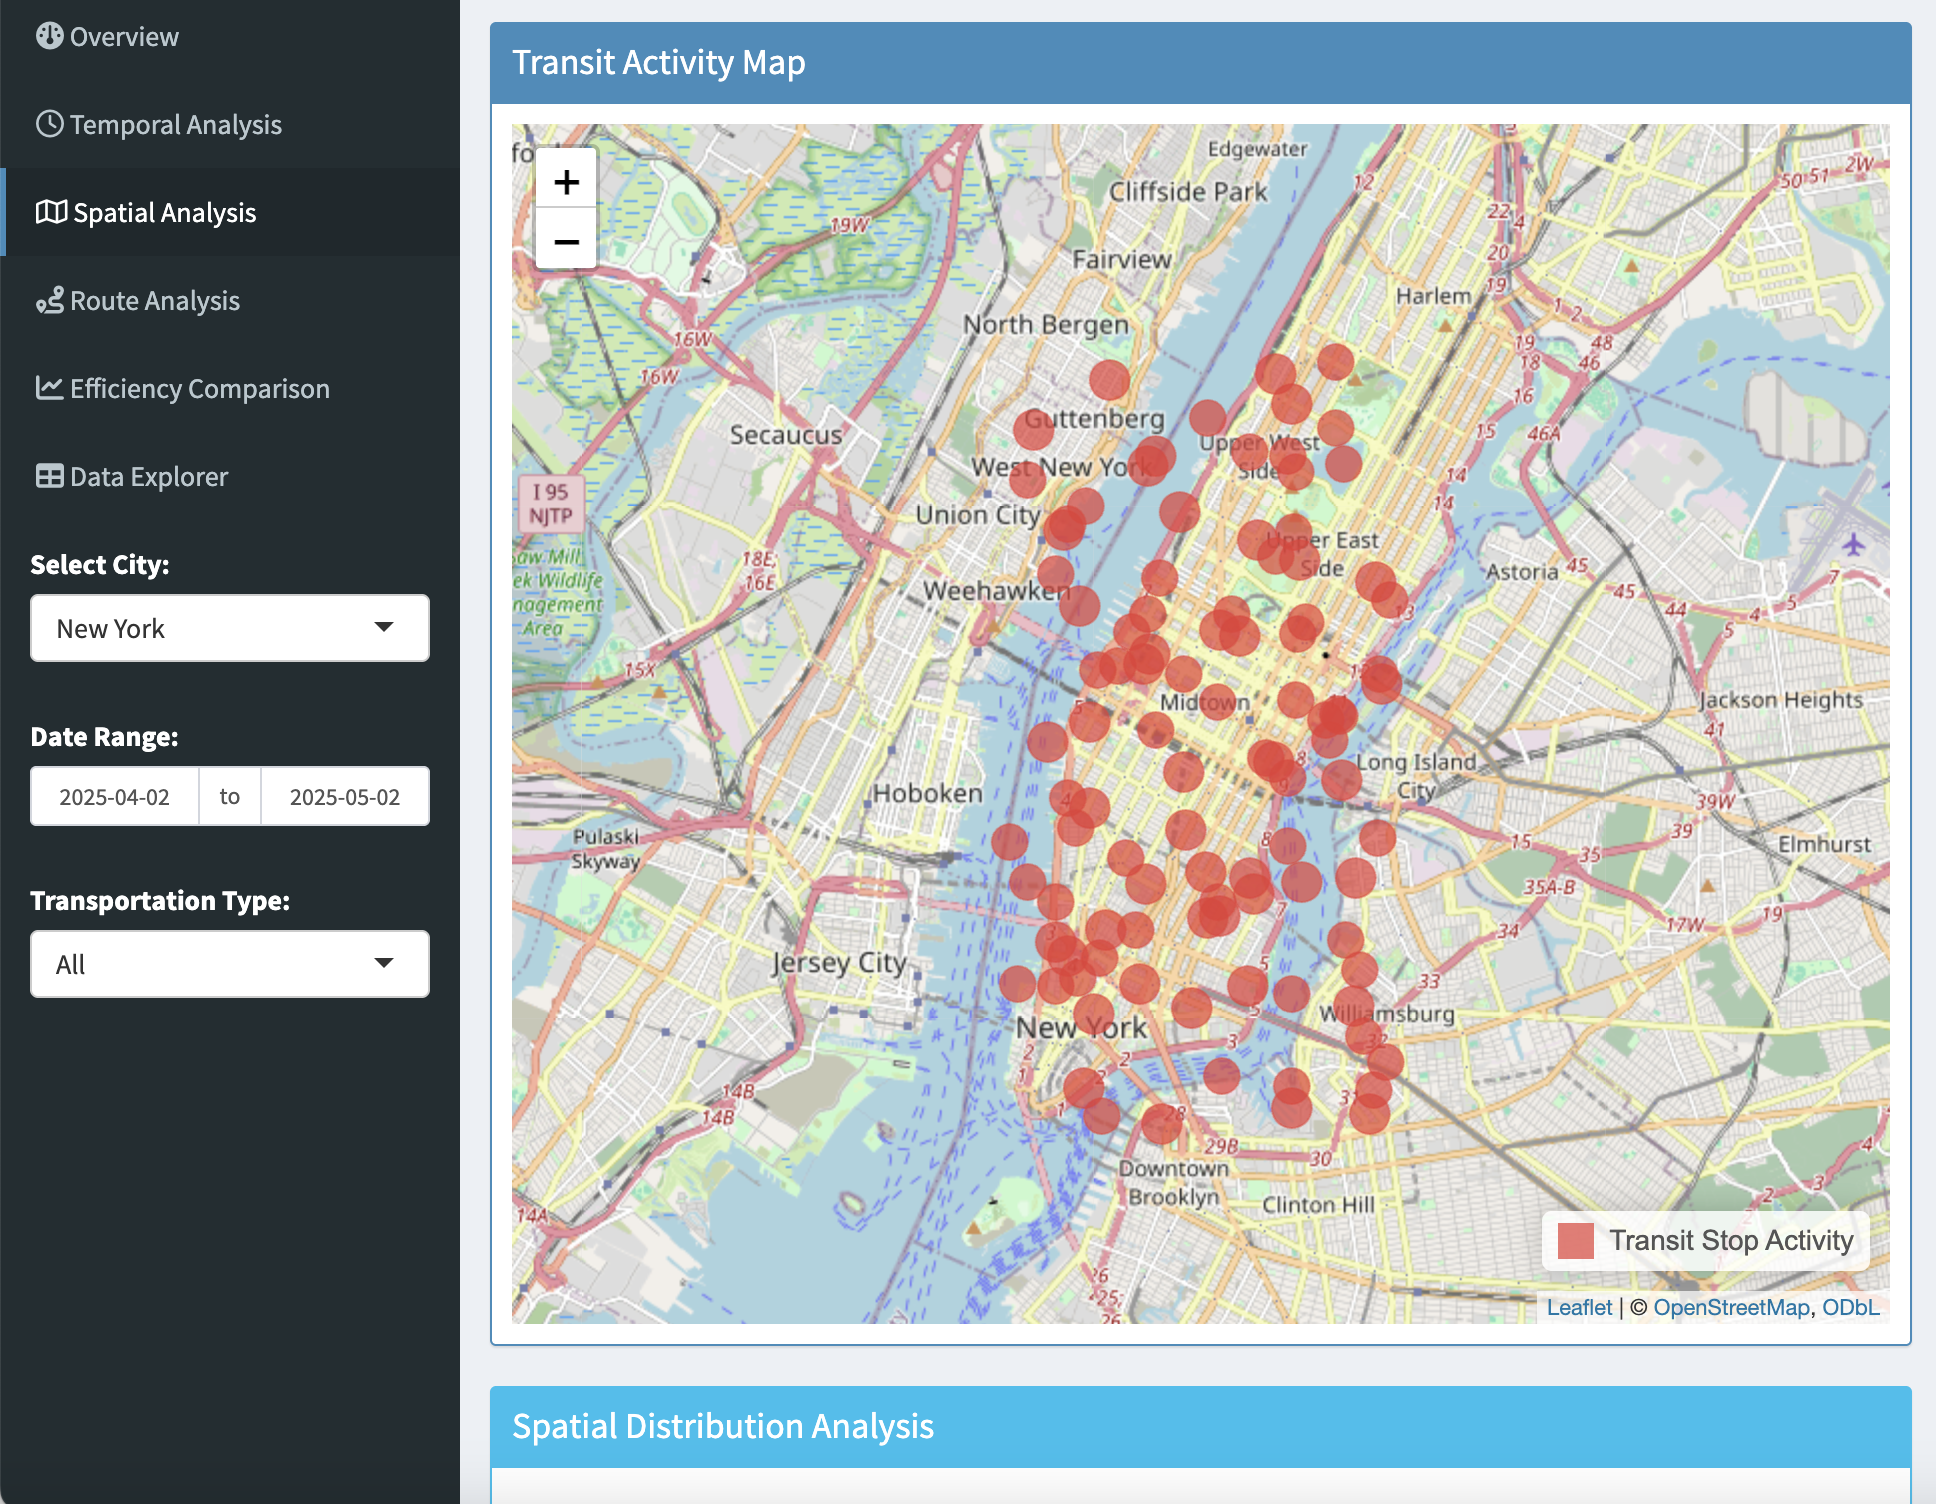Zoom out on the transit map
The image size is (1936, 1504).
(566, 241)
